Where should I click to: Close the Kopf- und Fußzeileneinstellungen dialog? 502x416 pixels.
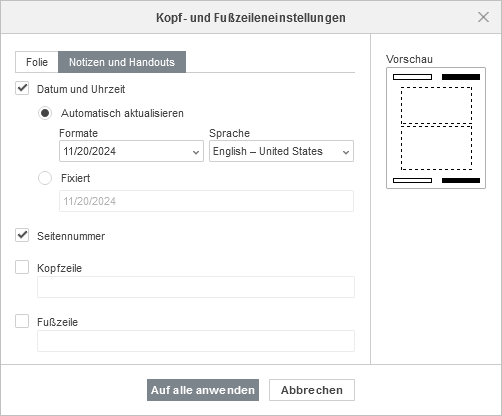[x=483, y=17]
